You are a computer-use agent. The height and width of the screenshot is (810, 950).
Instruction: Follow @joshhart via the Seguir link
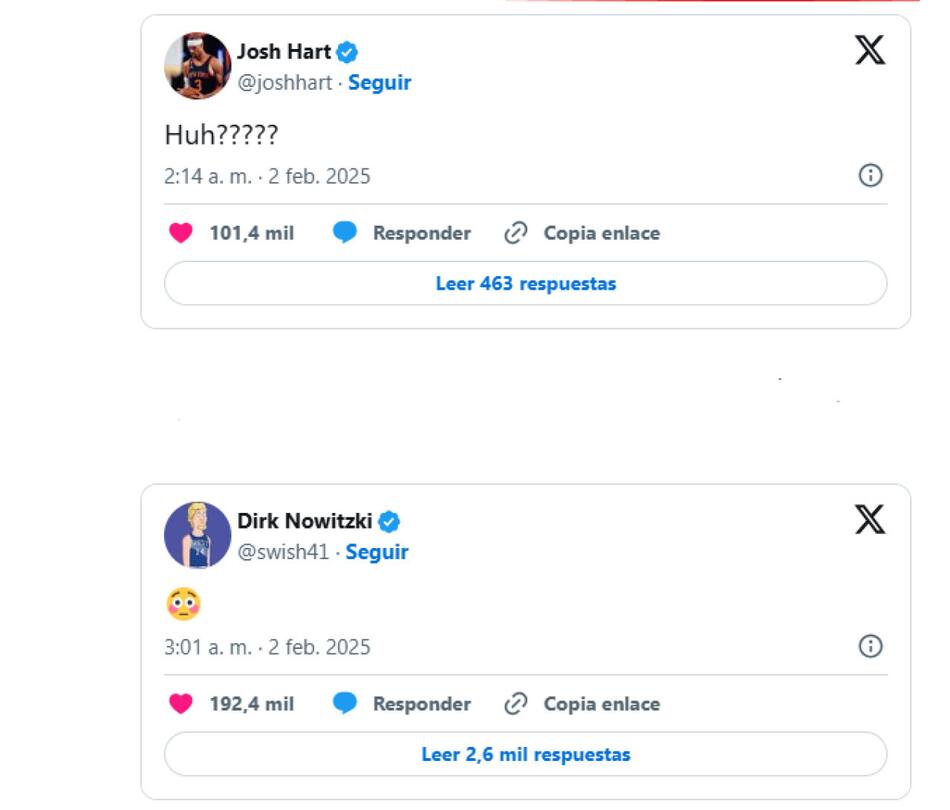379,83
